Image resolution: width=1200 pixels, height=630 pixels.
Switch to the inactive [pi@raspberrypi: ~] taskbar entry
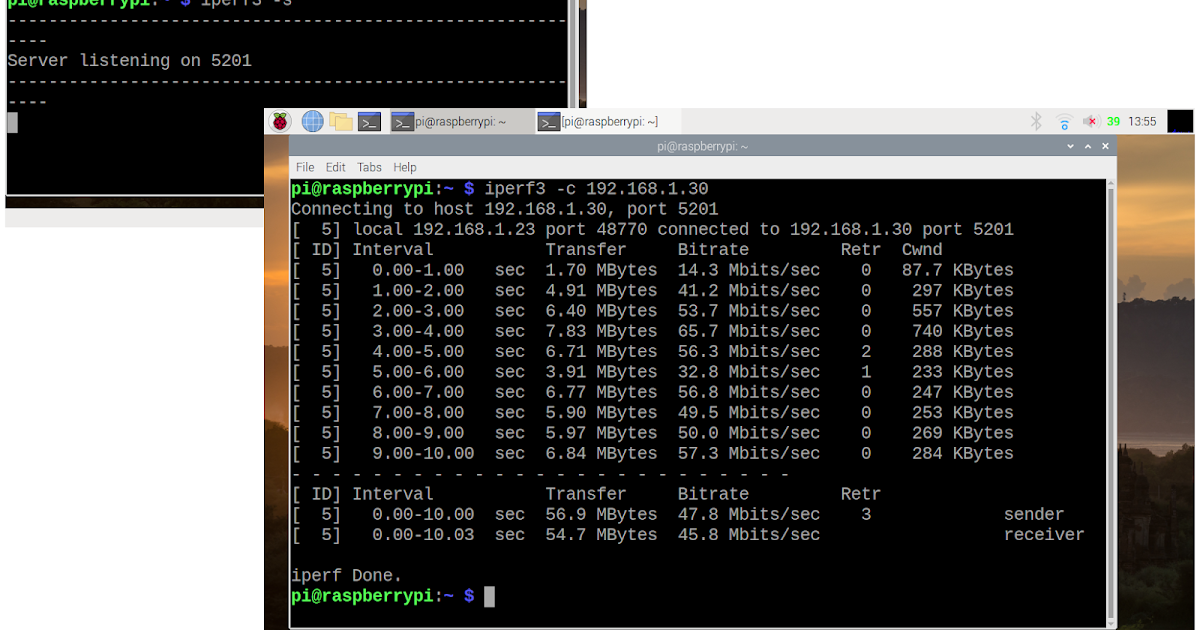point(600,121)
